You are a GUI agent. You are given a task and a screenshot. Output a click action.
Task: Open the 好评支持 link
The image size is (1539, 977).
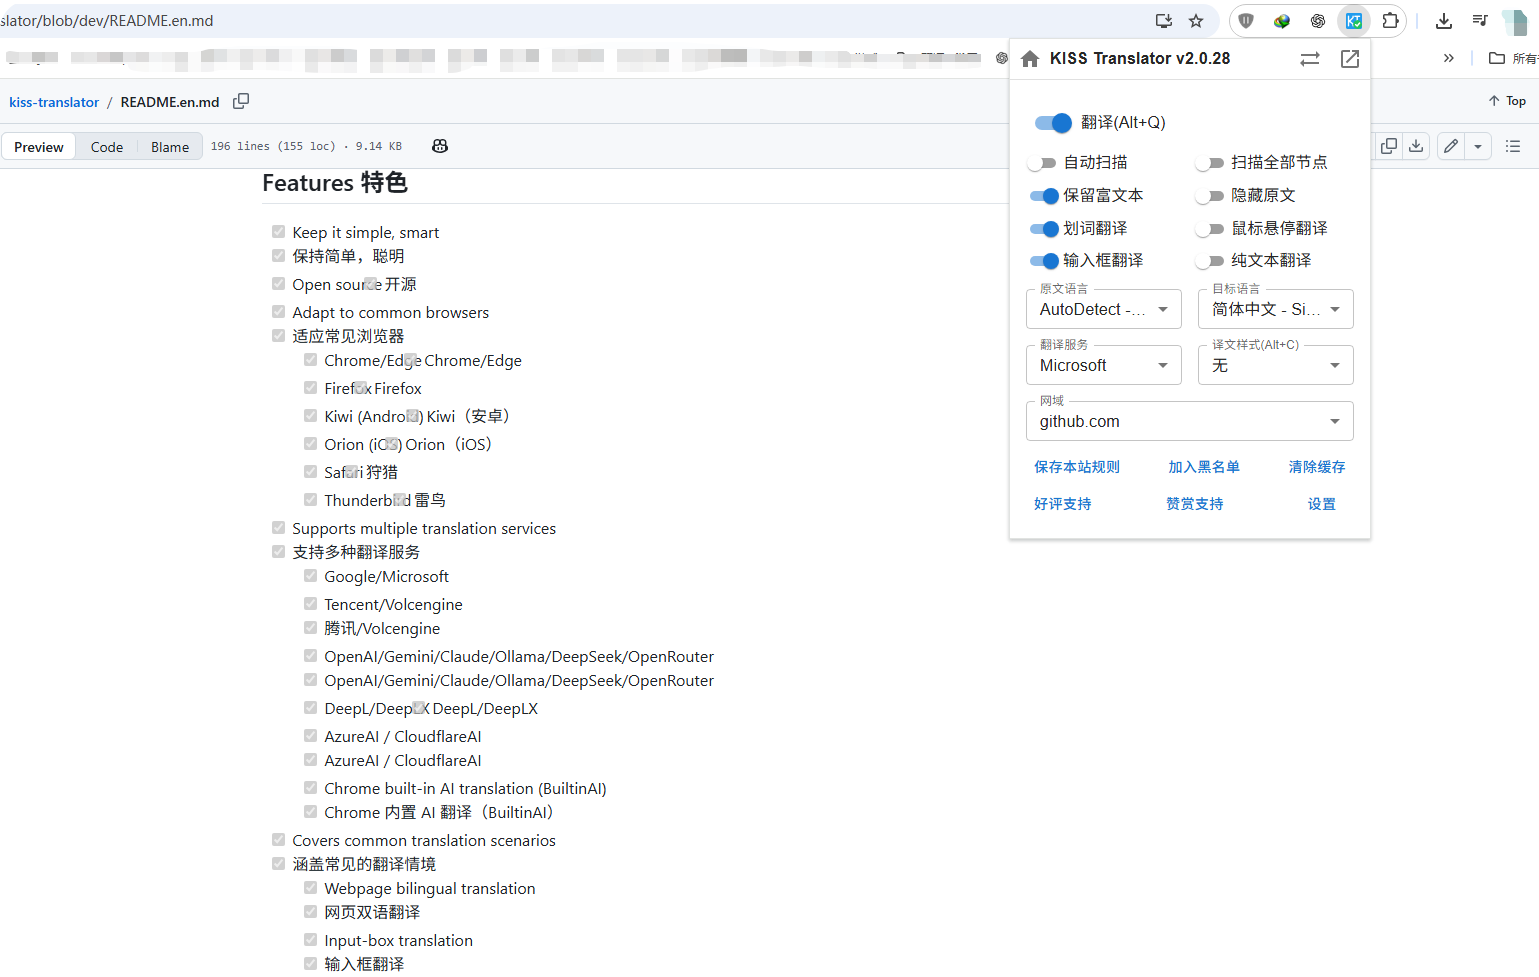(x=1063, y=504)
